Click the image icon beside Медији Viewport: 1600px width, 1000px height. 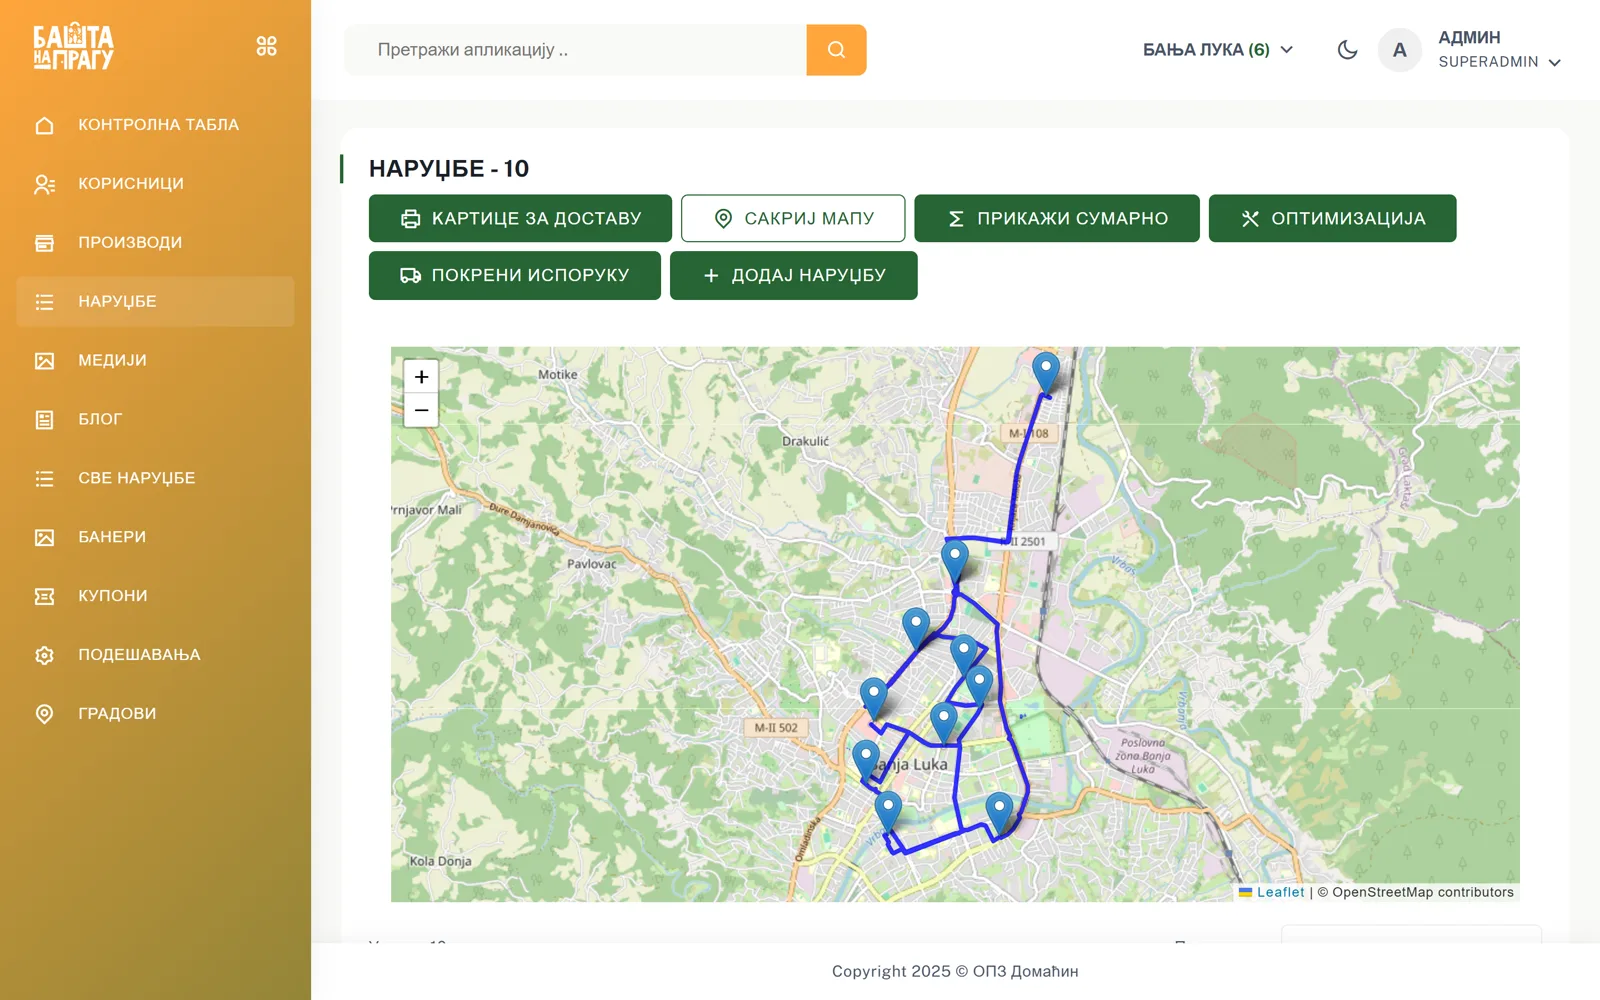(x=44, y=361)
